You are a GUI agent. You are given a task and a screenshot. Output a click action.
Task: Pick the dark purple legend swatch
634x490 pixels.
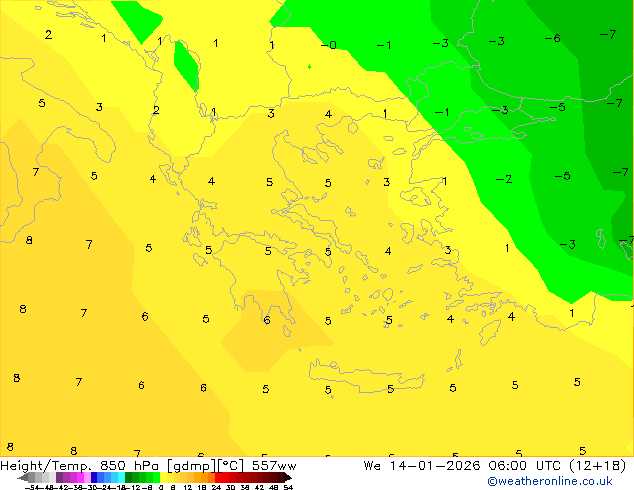59,477
